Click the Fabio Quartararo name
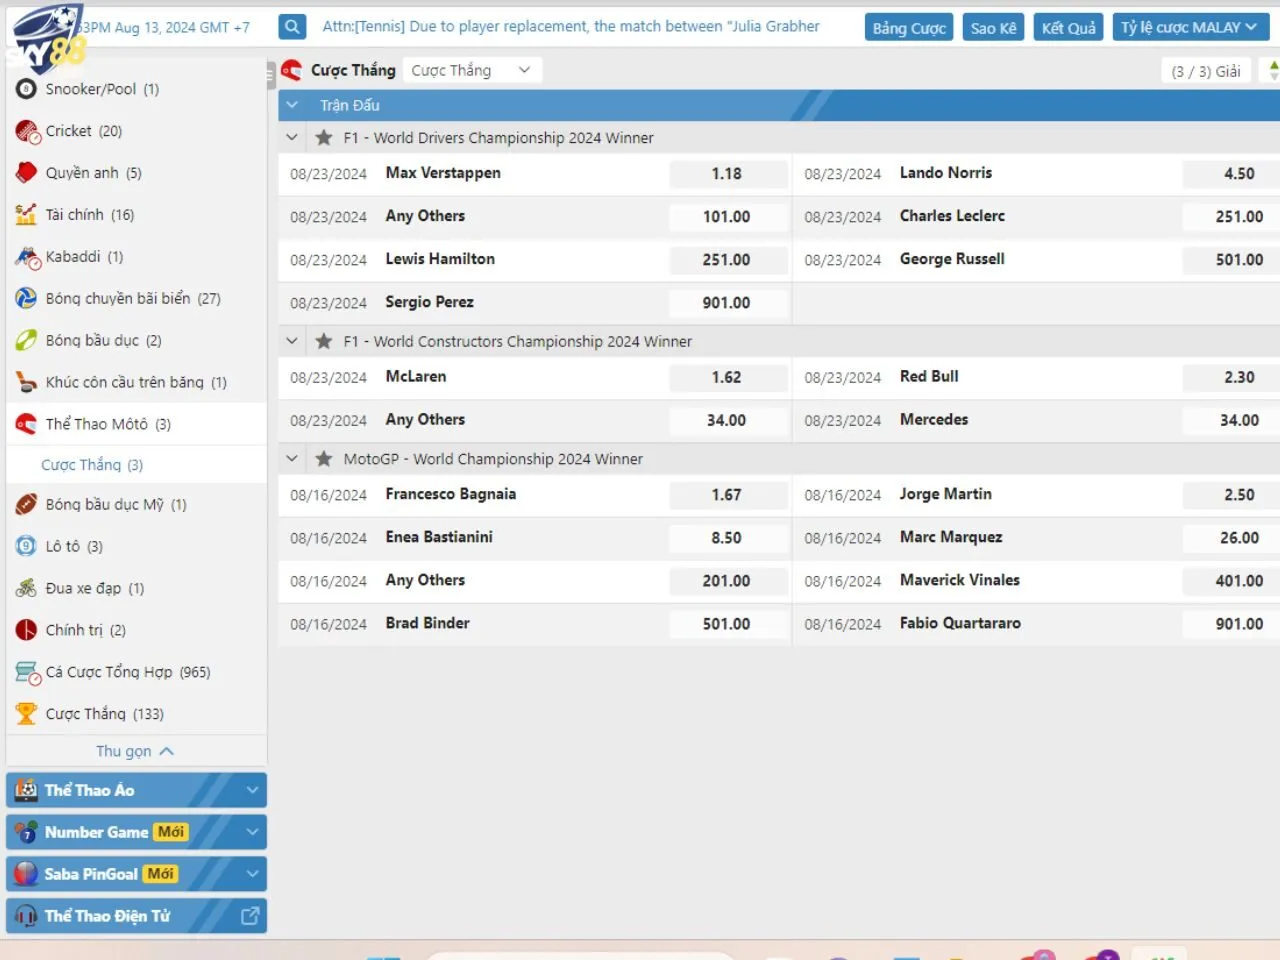Viewport: 1280px width, 960px height. pos(960,623)
